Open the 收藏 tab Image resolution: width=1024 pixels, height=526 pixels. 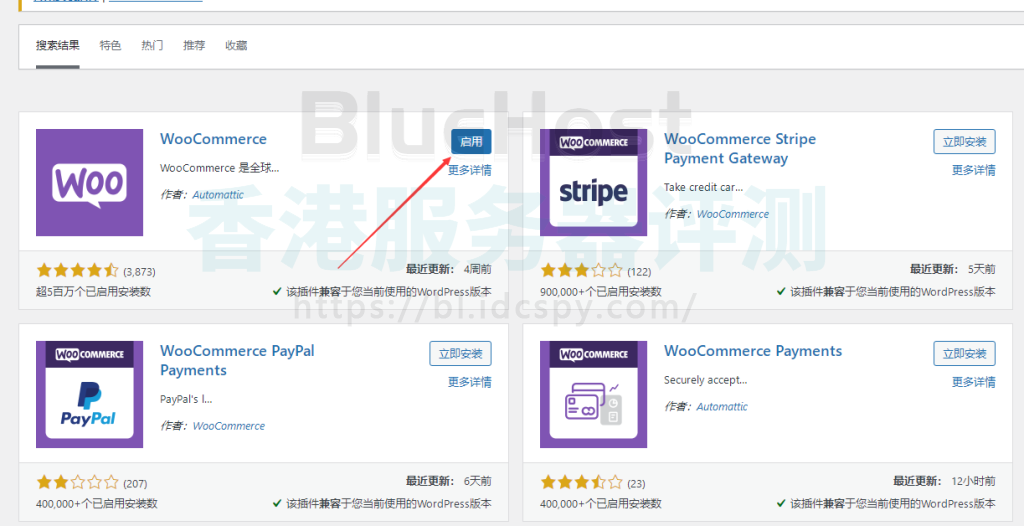tap(236, 46)
